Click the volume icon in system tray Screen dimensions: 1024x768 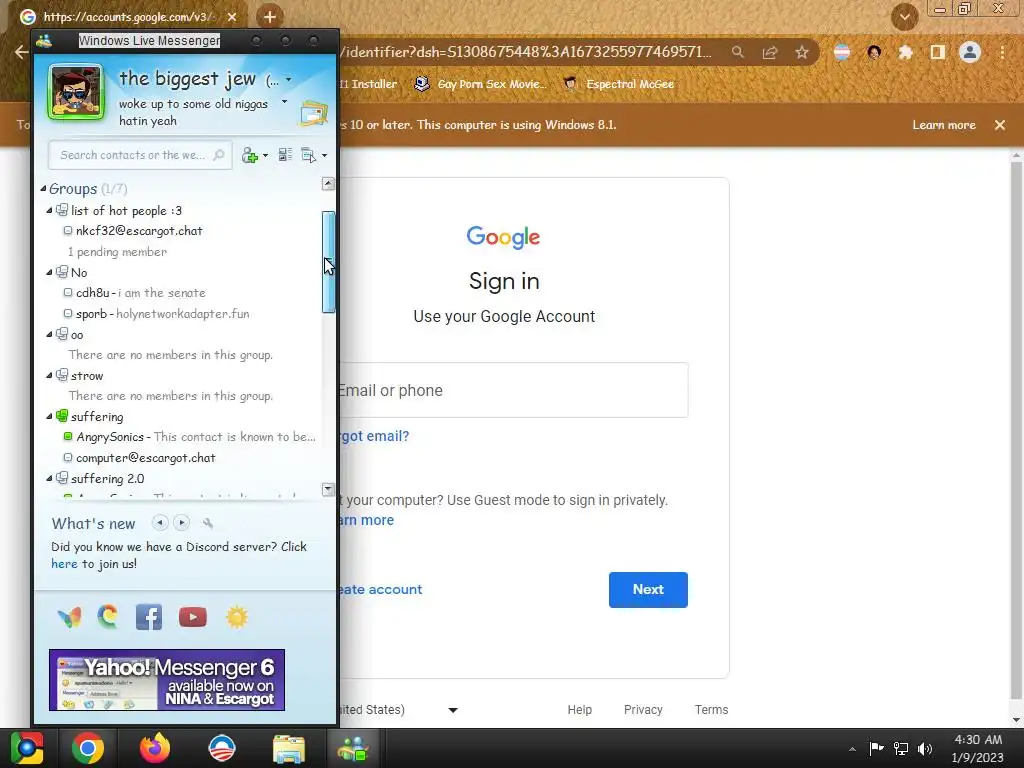(x=925, y=748)
